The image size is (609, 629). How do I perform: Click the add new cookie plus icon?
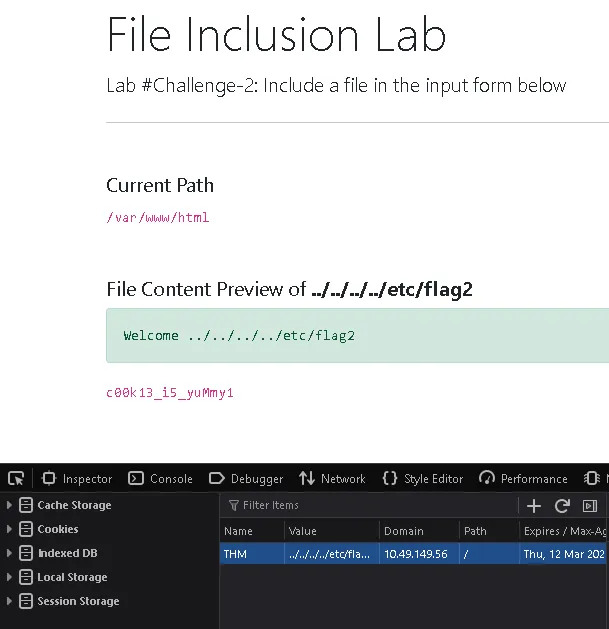(534, 506)
